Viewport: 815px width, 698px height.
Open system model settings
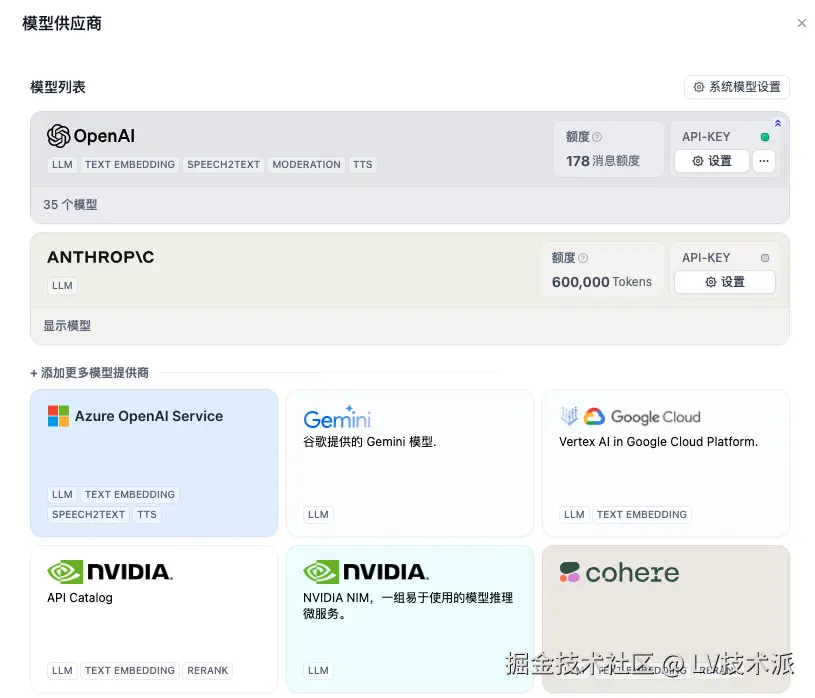(x=737, y=87)
